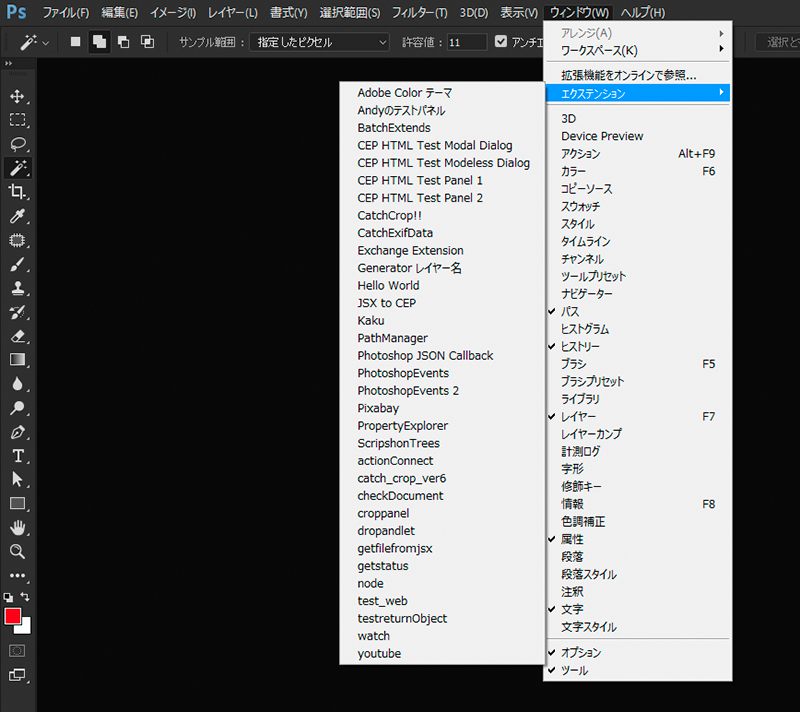
Task: Toggle Quick Mask mode icon
Action: (x=17, y=651)
